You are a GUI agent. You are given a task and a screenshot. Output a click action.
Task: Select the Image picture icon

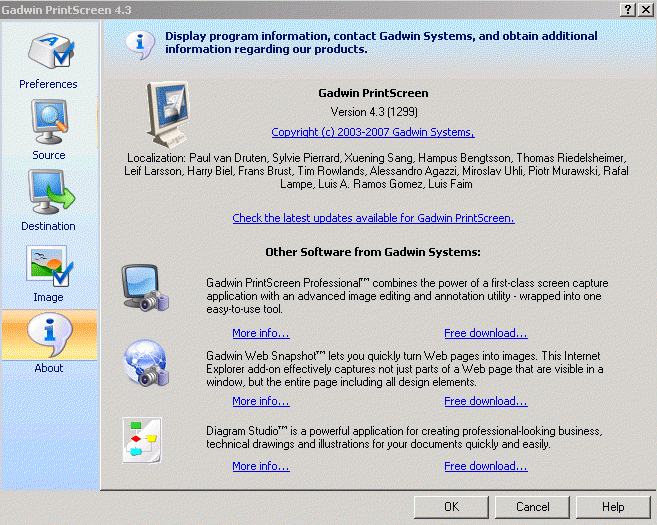click(50, 265)
